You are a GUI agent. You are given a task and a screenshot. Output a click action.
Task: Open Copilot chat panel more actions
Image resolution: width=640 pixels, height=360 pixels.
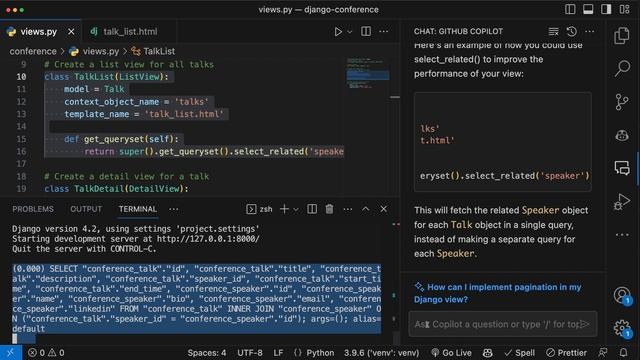(x=589, y=31)
